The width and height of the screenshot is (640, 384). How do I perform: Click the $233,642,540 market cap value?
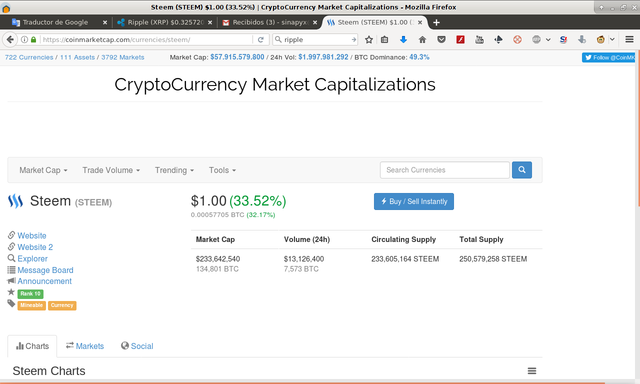218,259
